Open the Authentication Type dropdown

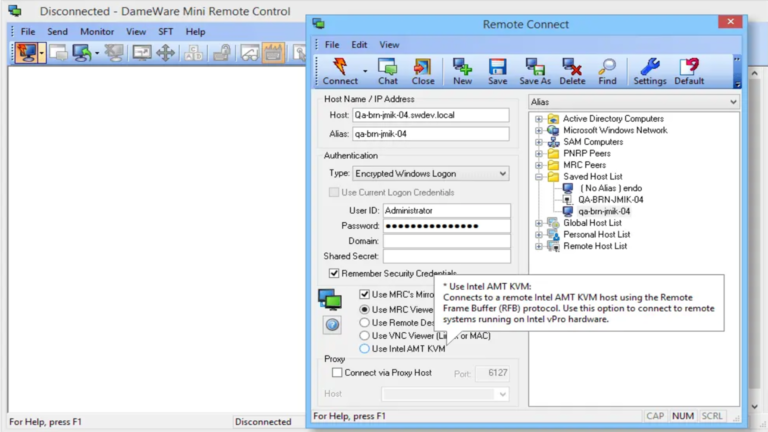coord(431,173)
